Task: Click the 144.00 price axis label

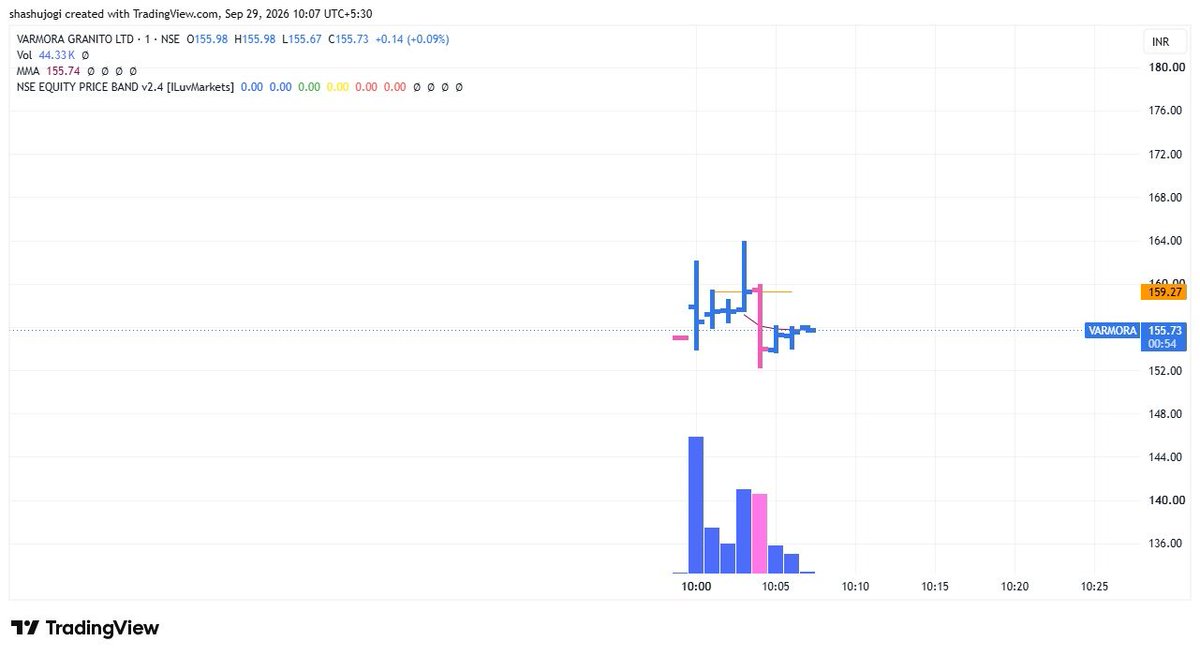Action: [x=1166, y=457]
